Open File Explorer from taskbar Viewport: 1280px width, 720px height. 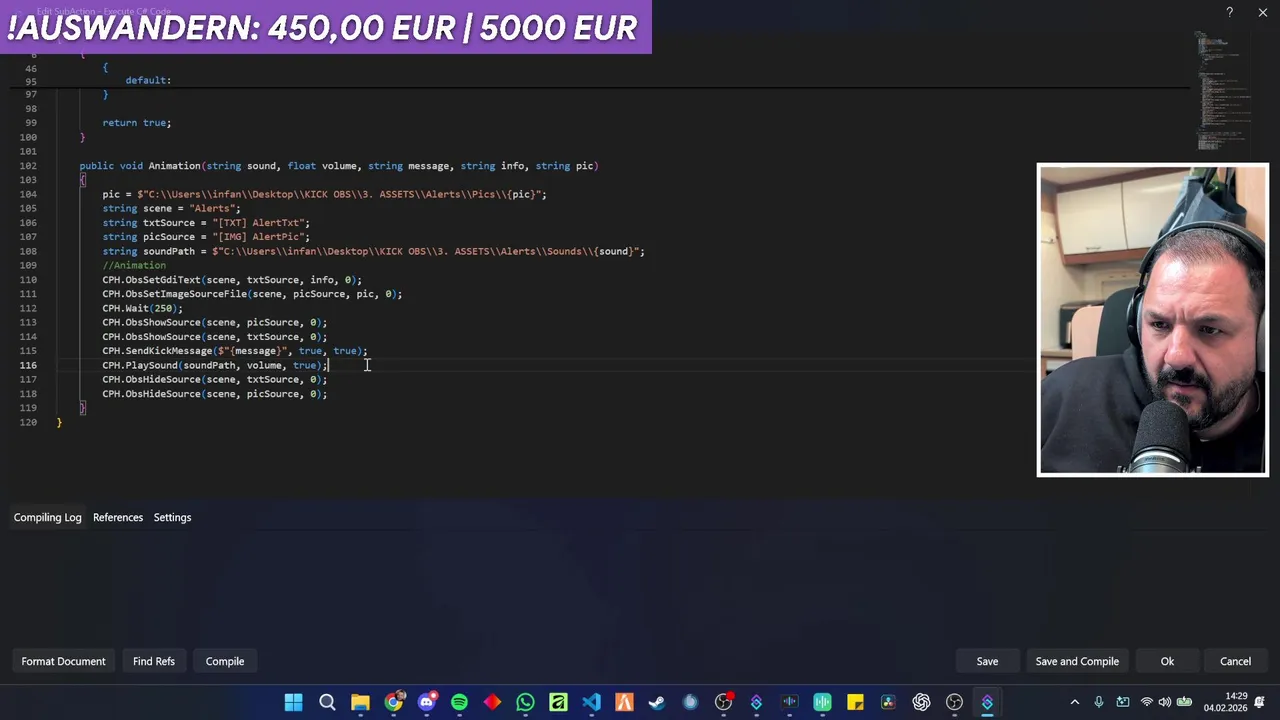point(360,702)
